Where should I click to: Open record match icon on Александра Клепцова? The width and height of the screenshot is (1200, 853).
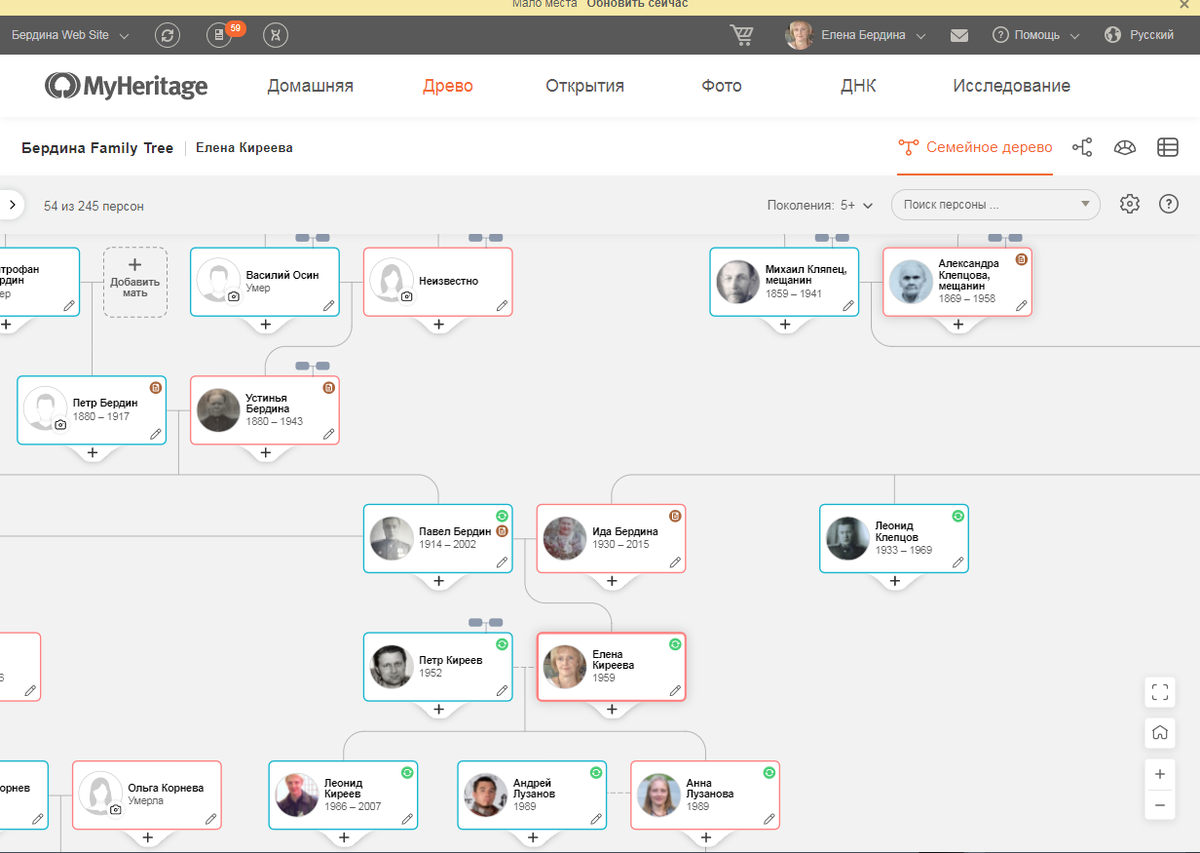tap(1021, 259)
